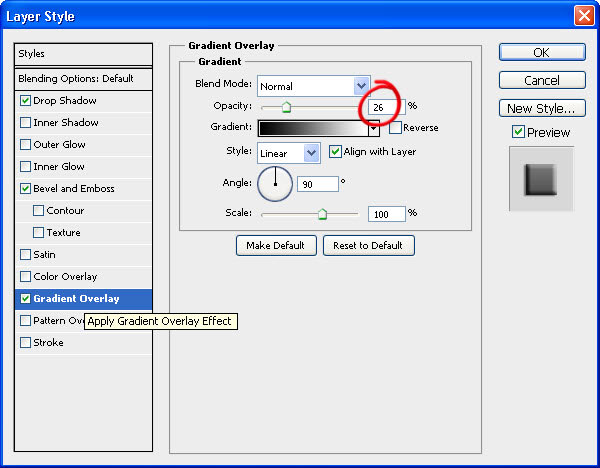Enable the Pattern Overlay checkbox
Screen dimensions: 600x468
pos(25,320)
